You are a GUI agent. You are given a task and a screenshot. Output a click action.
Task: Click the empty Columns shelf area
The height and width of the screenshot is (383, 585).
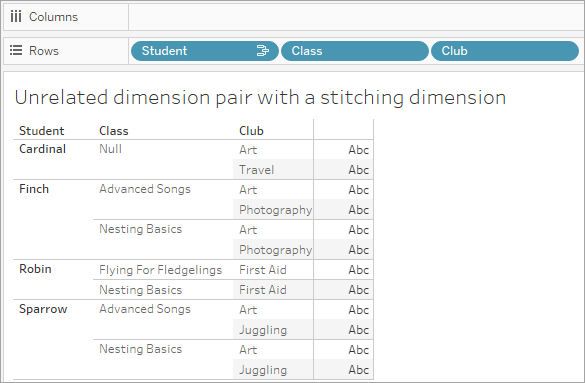coord(356,17)
